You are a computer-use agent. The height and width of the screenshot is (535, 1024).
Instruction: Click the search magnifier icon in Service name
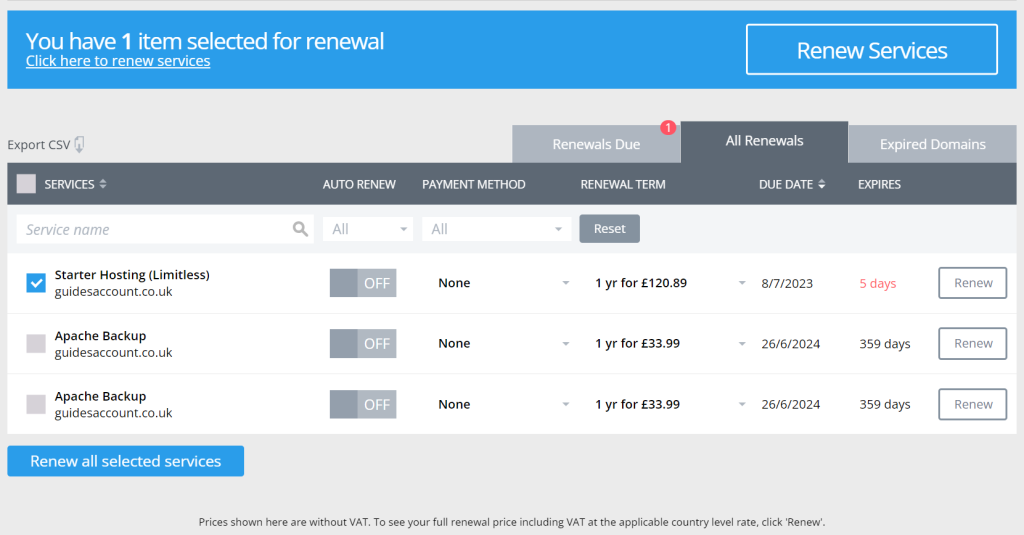click(300, 229)
